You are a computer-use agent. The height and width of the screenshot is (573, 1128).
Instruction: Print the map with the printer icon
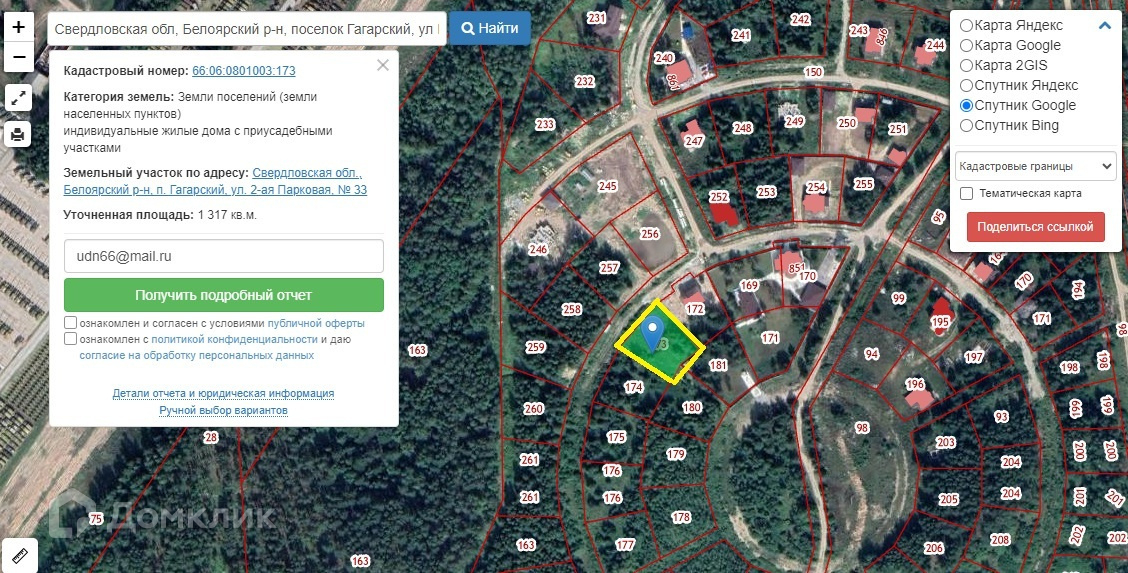point(18,134)
